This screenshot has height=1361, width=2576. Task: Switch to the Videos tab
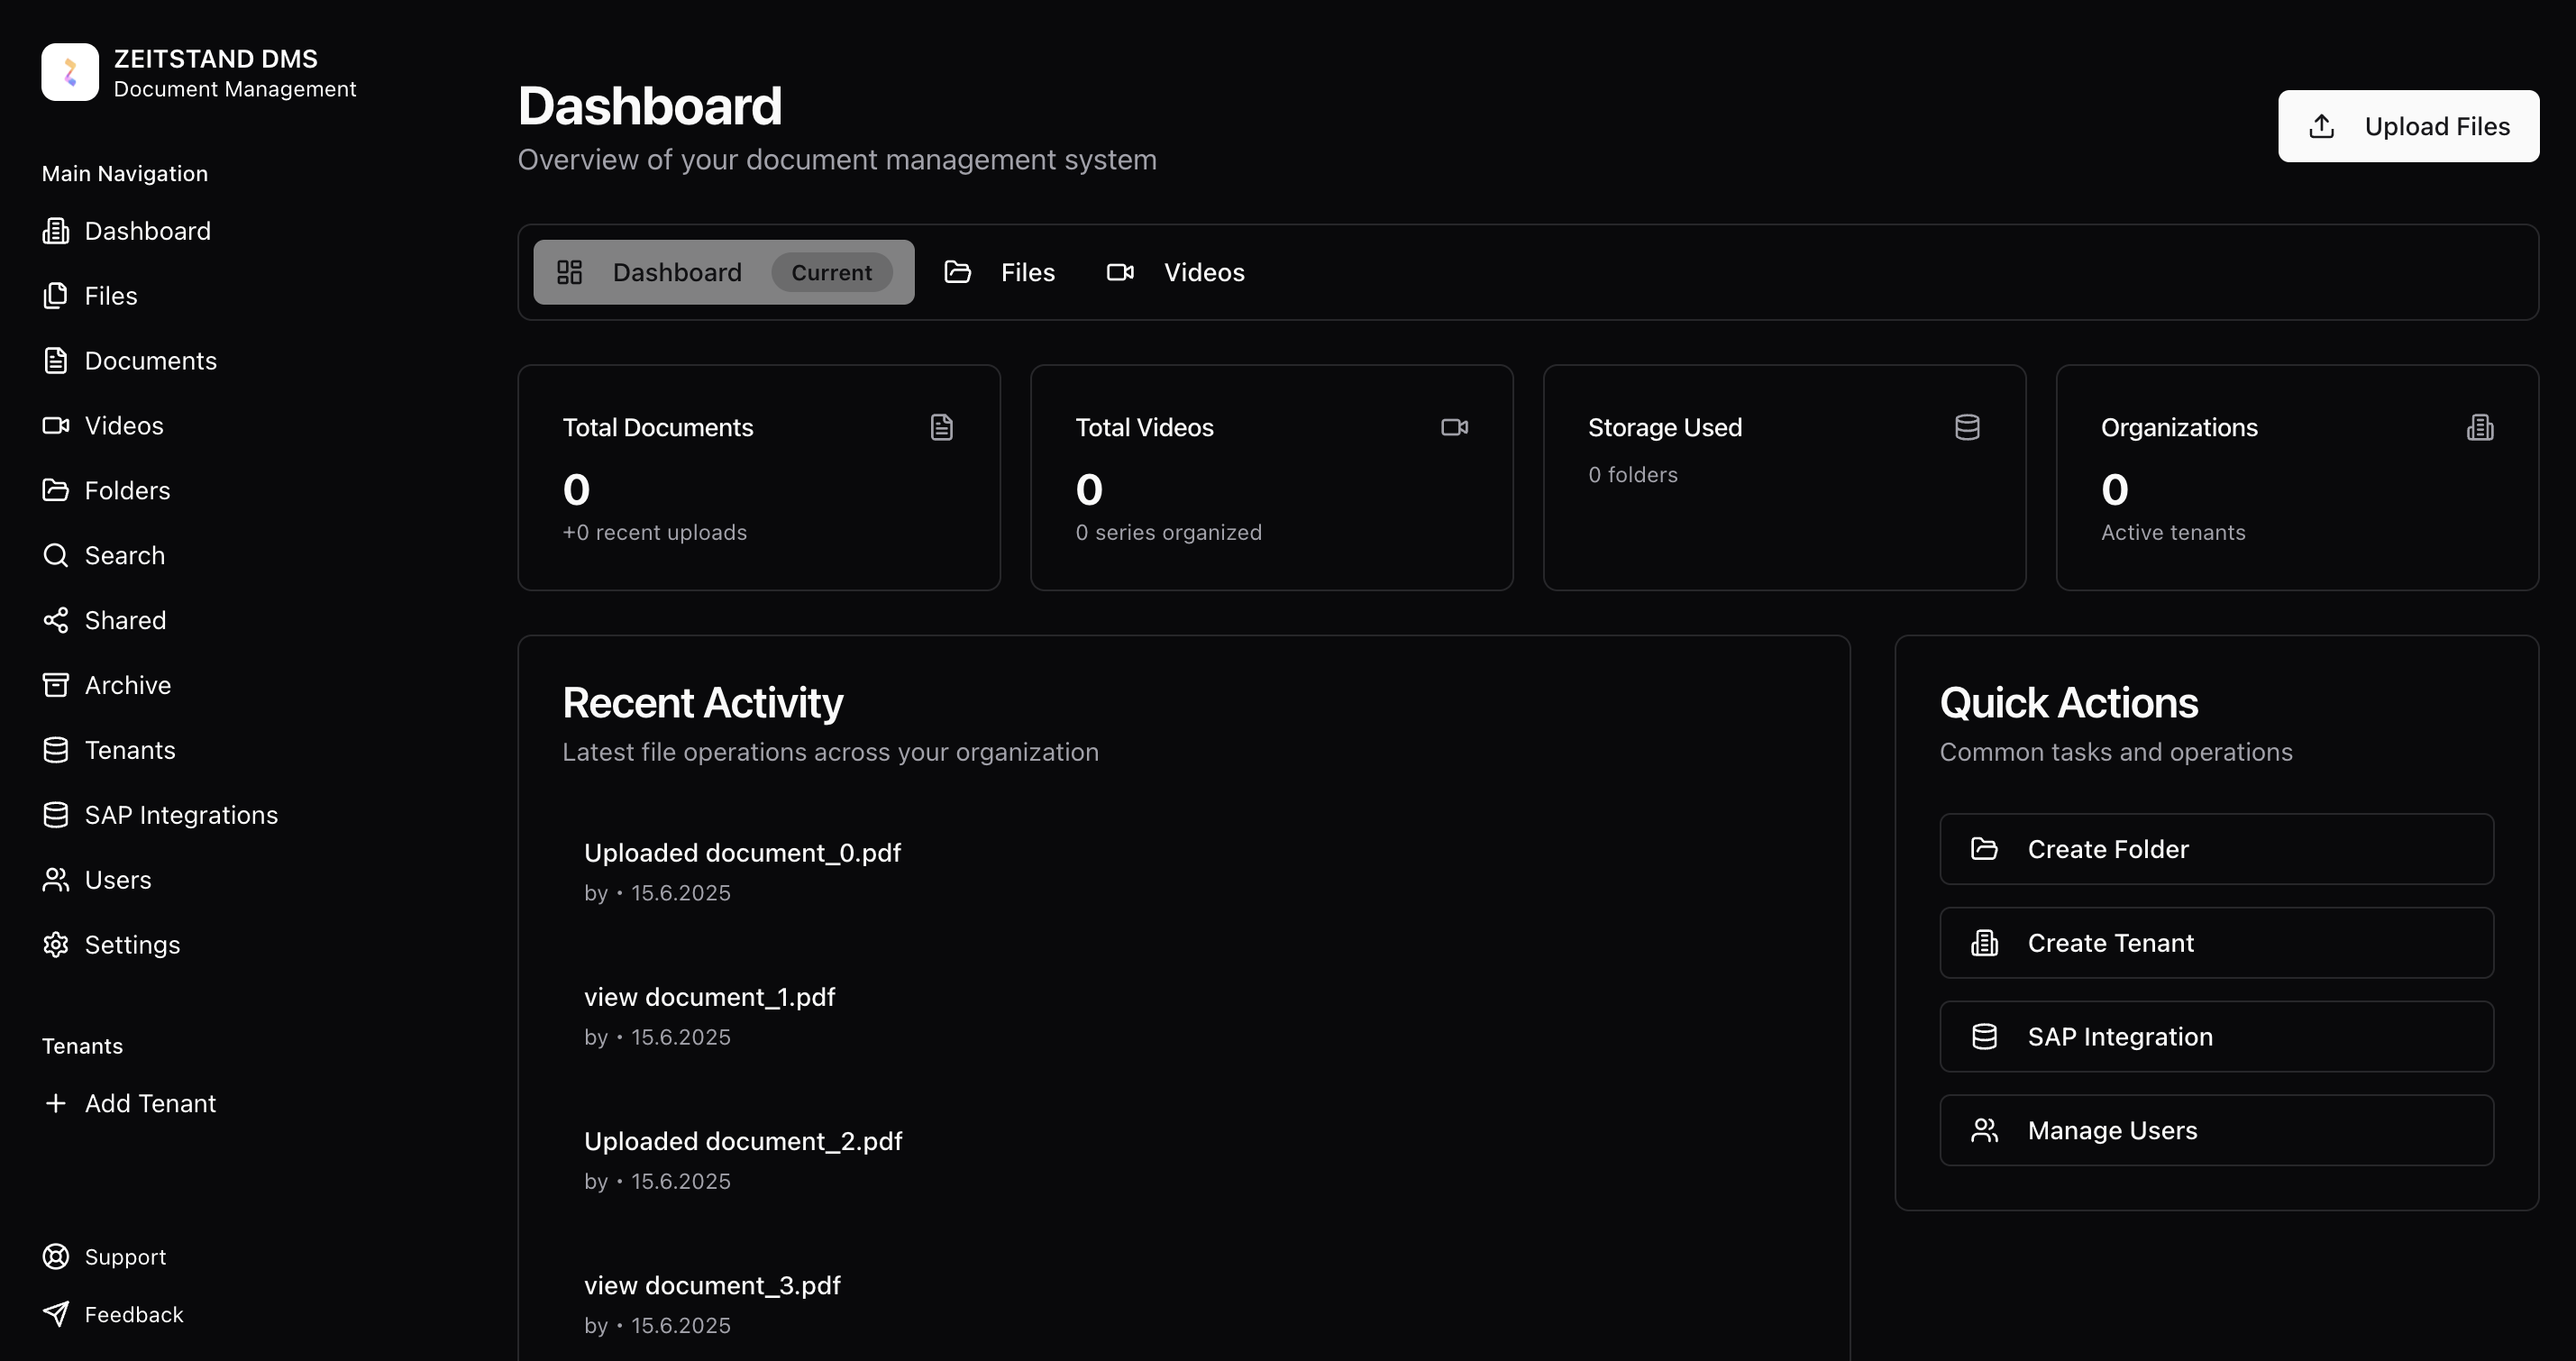tap(1176, 272)
